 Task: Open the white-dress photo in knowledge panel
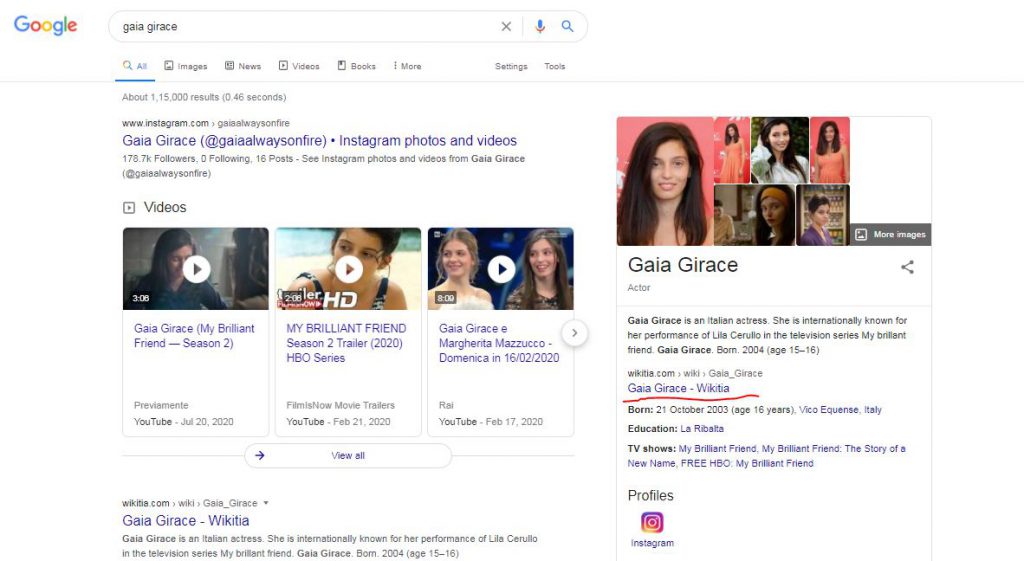[x=780, y=150]
